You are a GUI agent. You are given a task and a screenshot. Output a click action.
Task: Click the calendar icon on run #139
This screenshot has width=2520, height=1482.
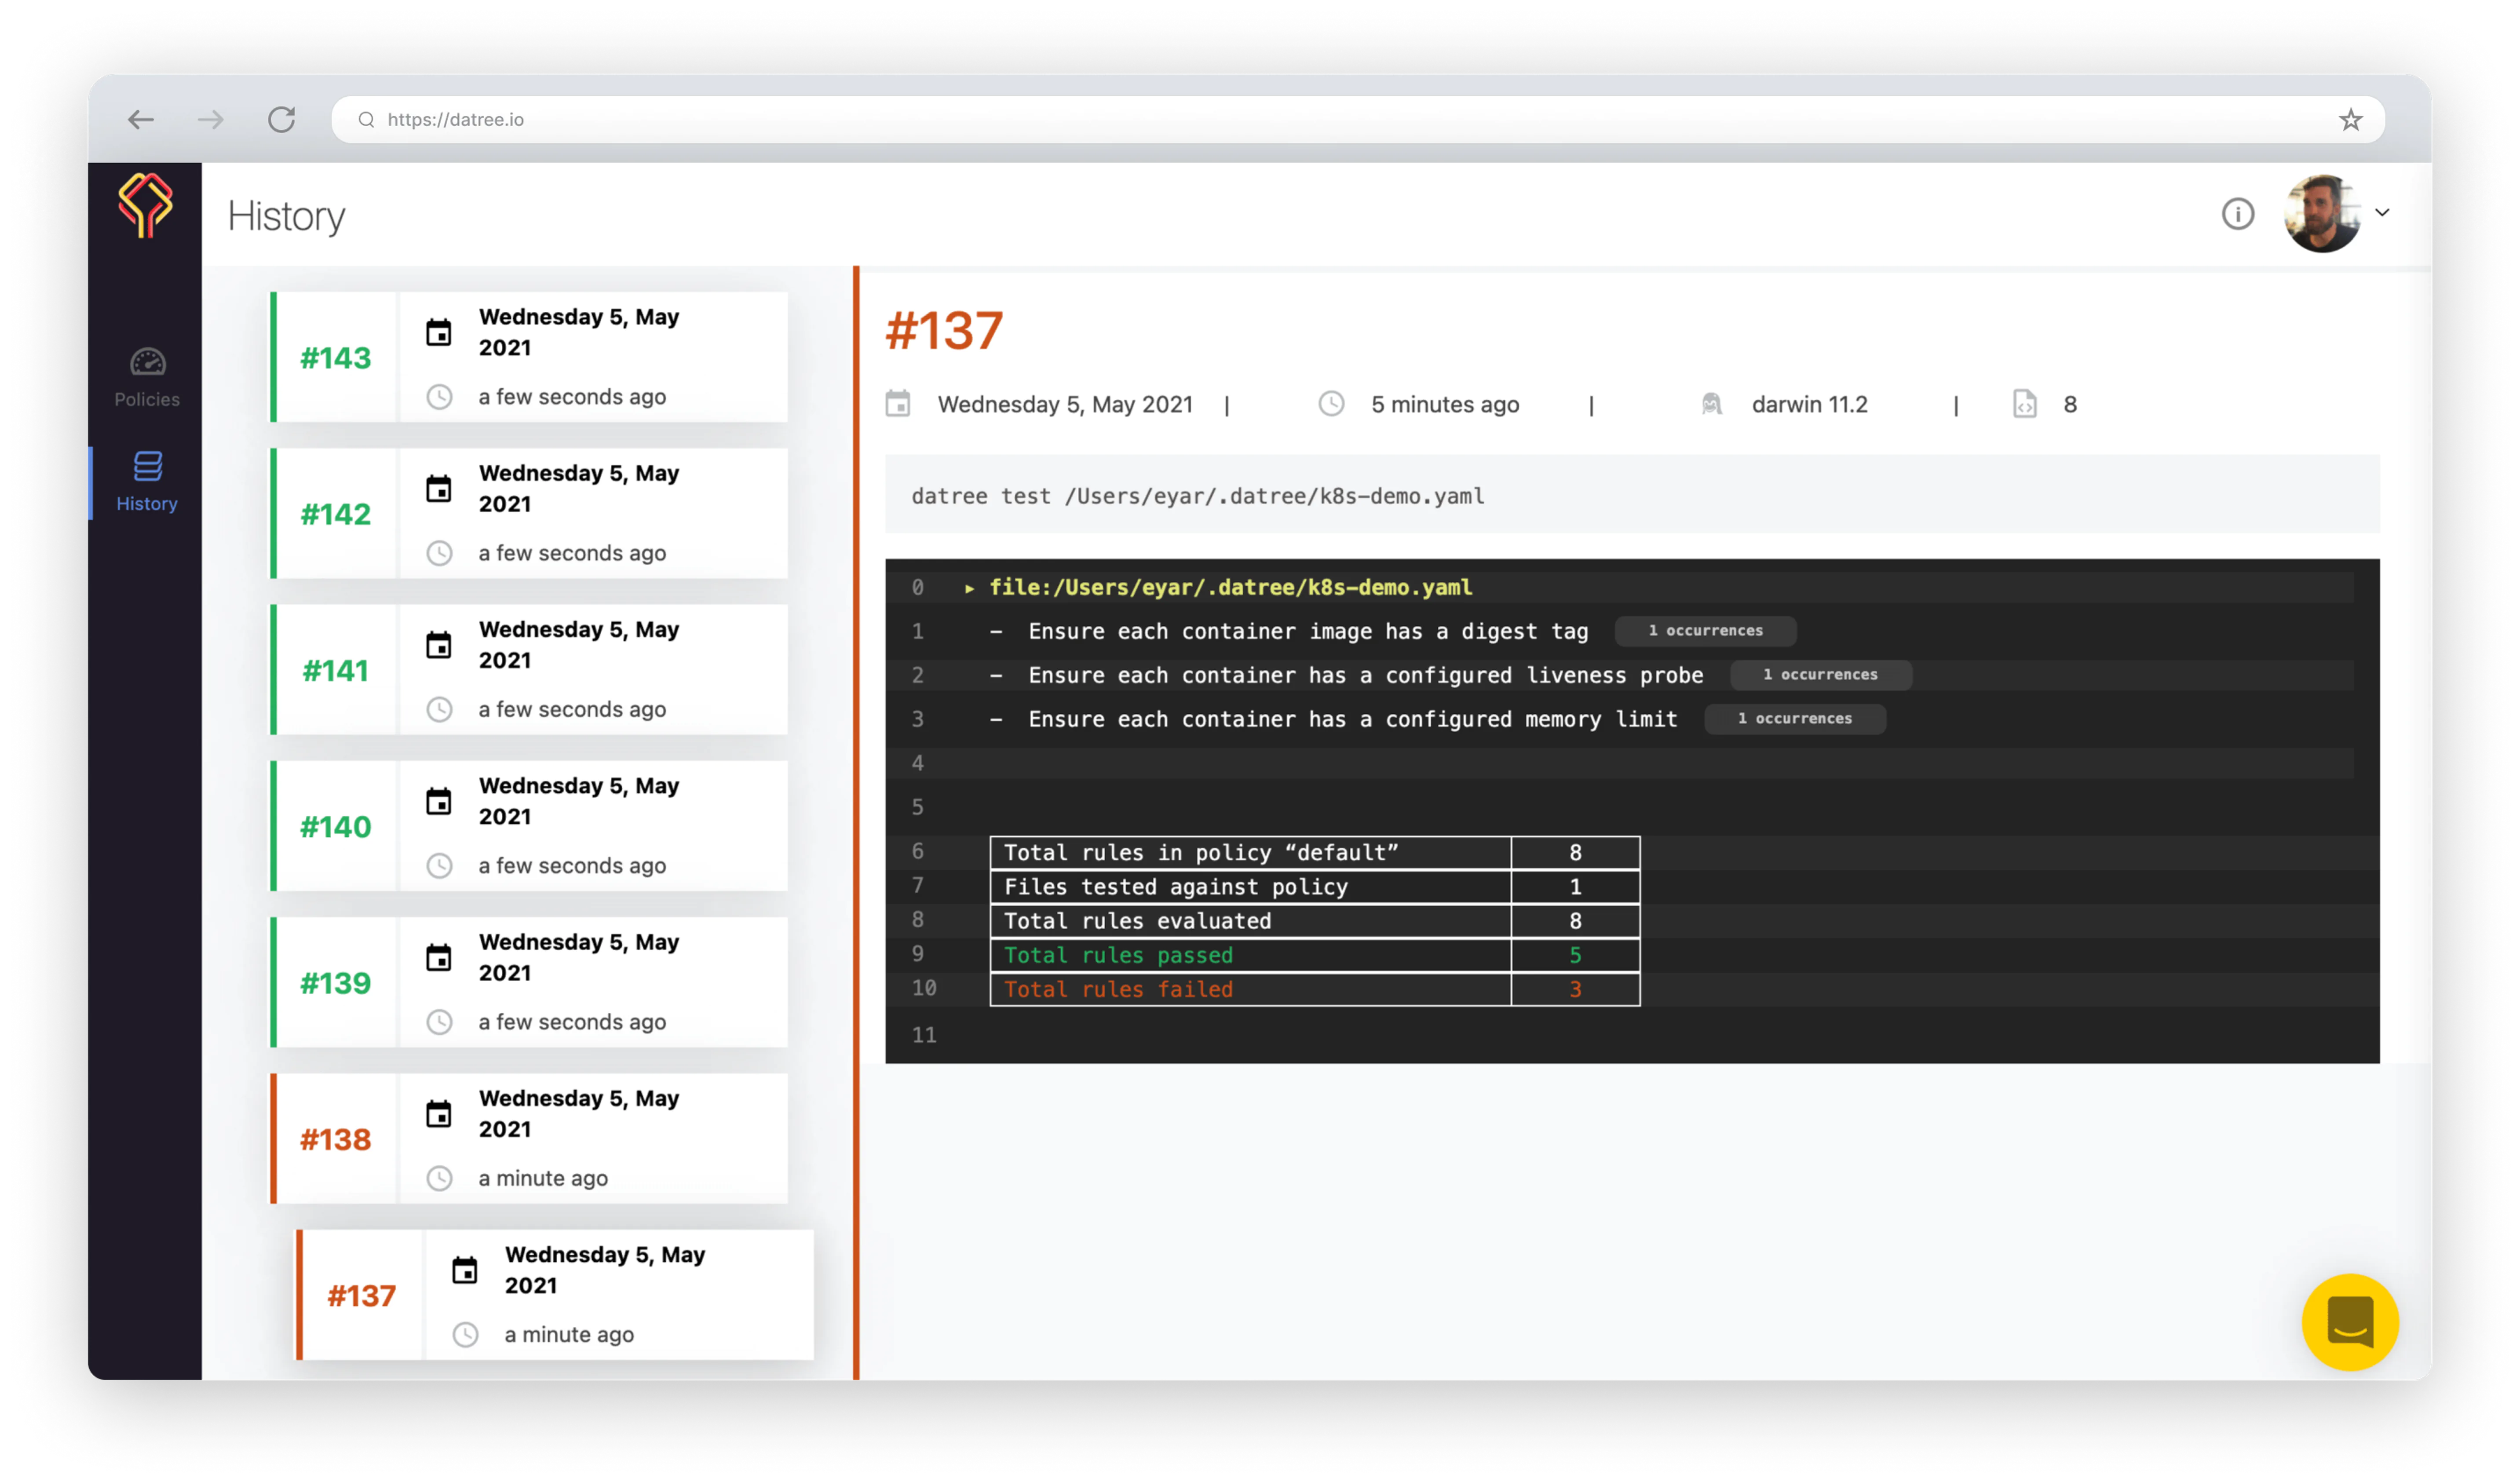[x=439, y=957]
